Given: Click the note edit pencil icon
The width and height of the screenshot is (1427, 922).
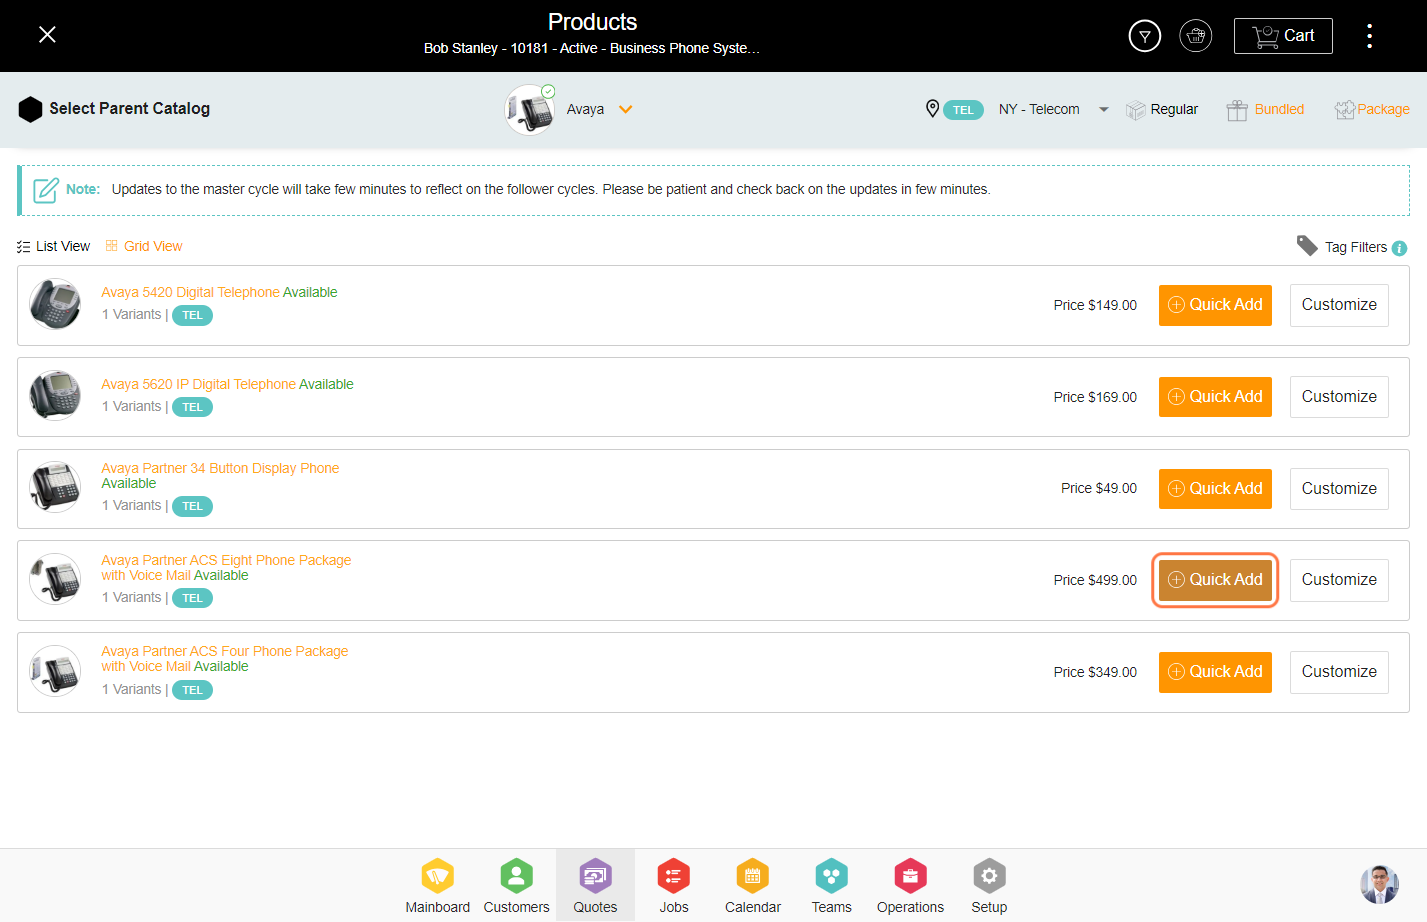Looking at the screenshot, I should [x=46, y=190].
